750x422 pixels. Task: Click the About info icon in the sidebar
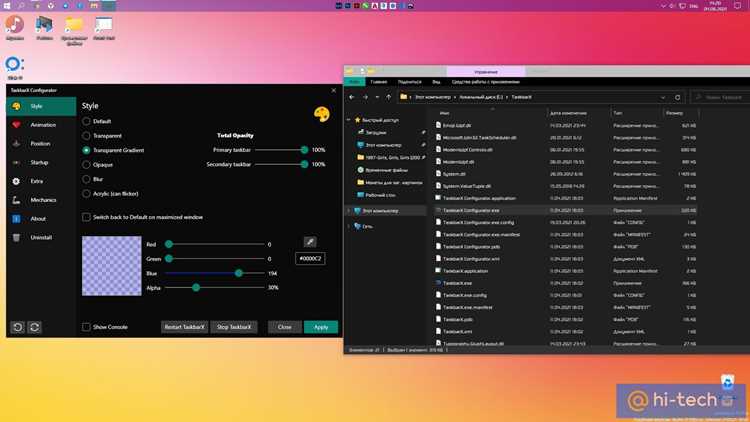point(16,219)
